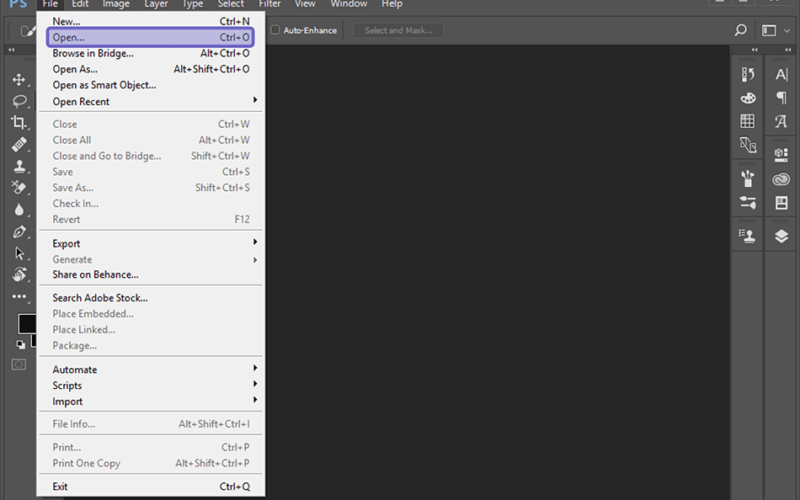Expand the Scripts submenu arrow

255,384
